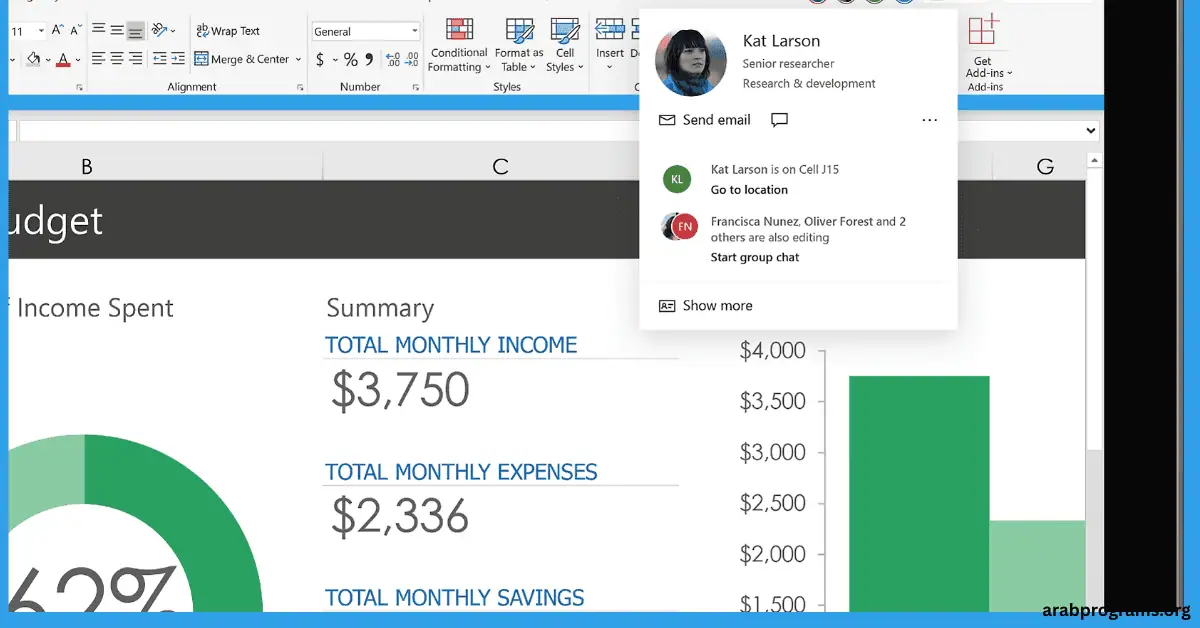The image size is (1200, 628).
Task: Open Cell Styles gallery
Action: 565,45
